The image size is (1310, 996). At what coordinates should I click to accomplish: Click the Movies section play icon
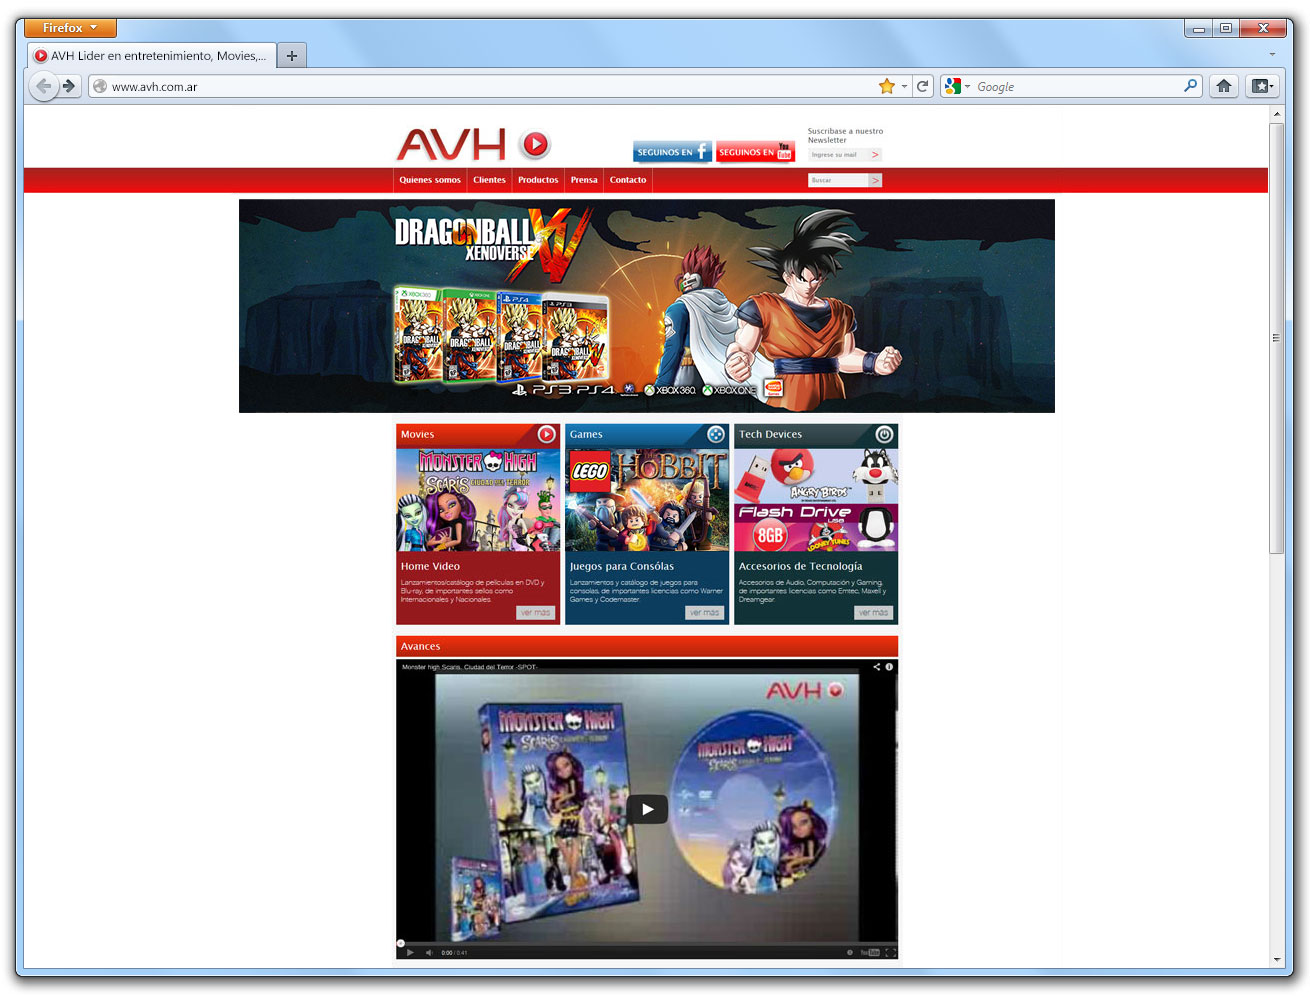546,434
